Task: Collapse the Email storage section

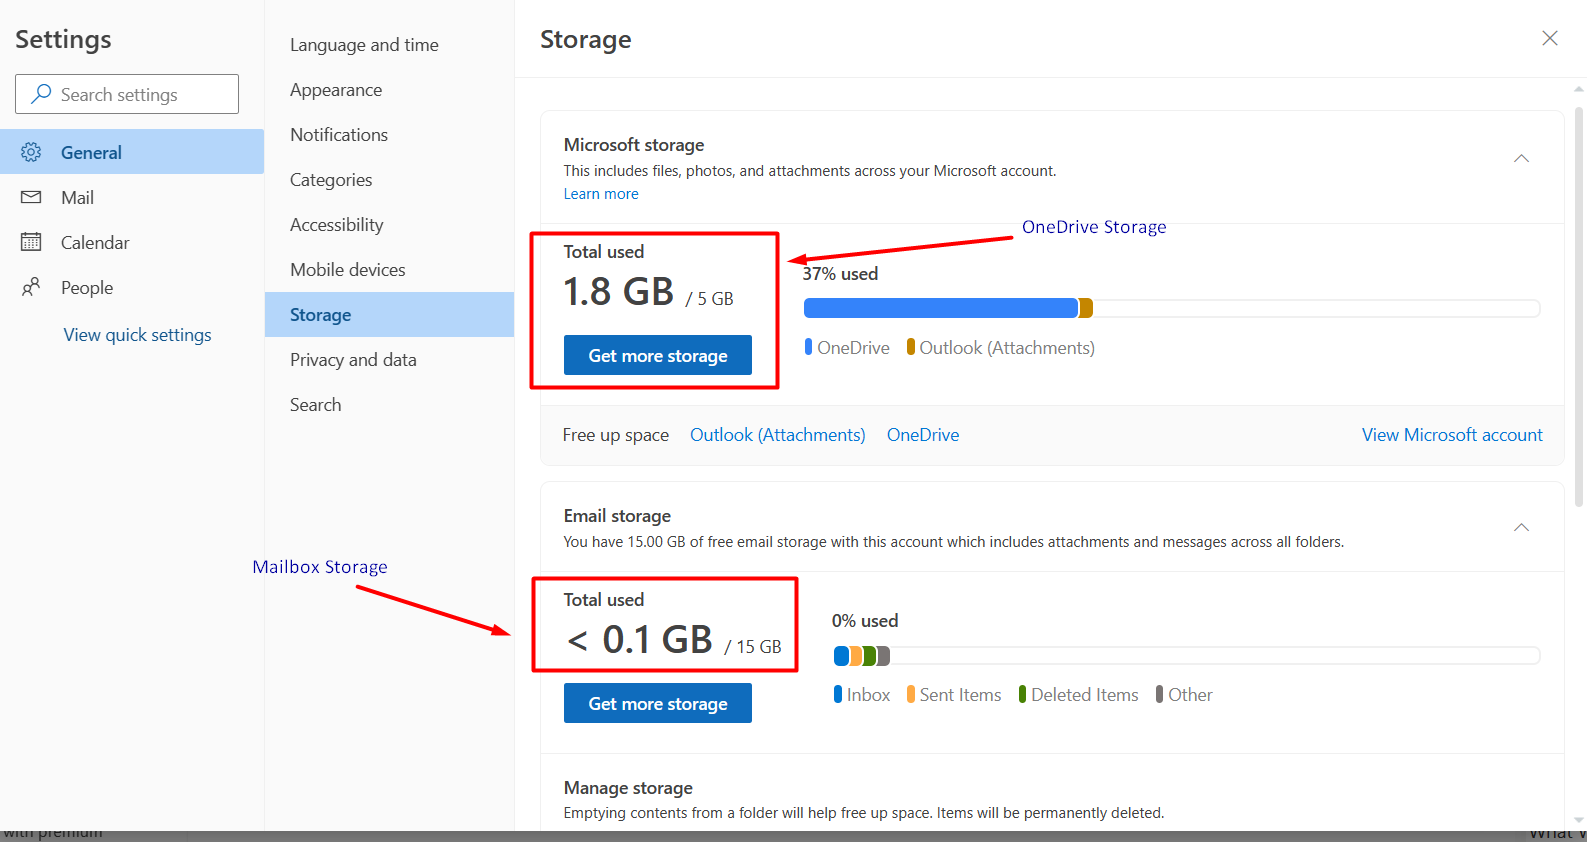Action: [x=1521, y=527]
